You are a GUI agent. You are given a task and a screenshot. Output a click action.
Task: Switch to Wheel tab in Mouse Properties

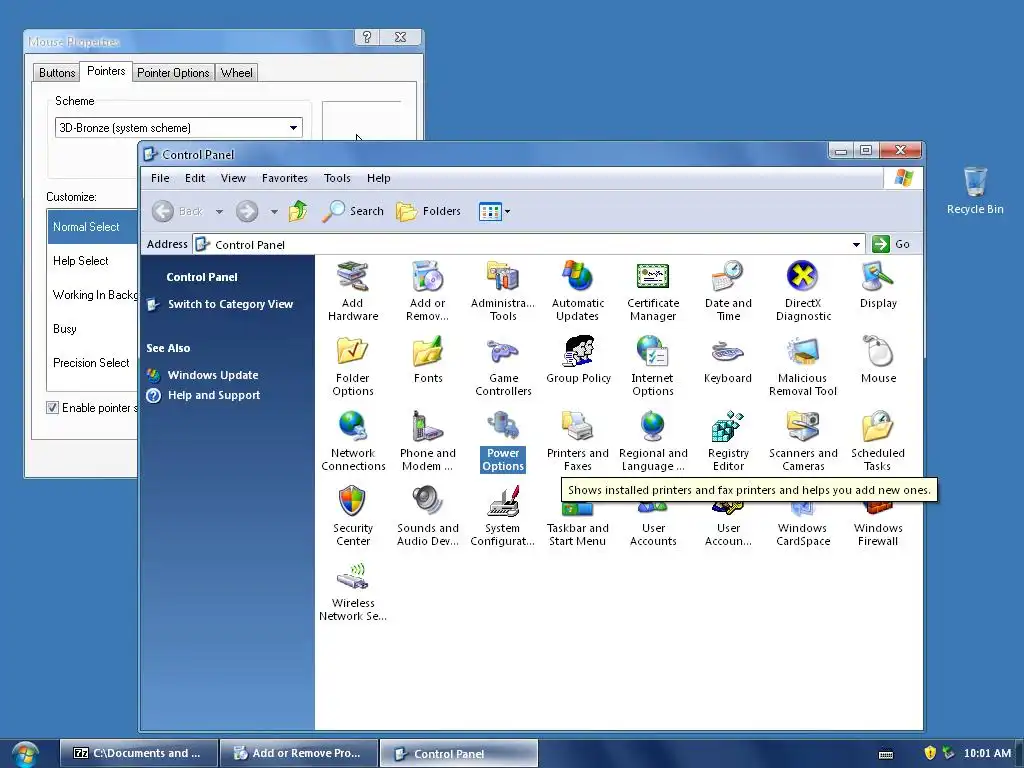coord(236,72)
